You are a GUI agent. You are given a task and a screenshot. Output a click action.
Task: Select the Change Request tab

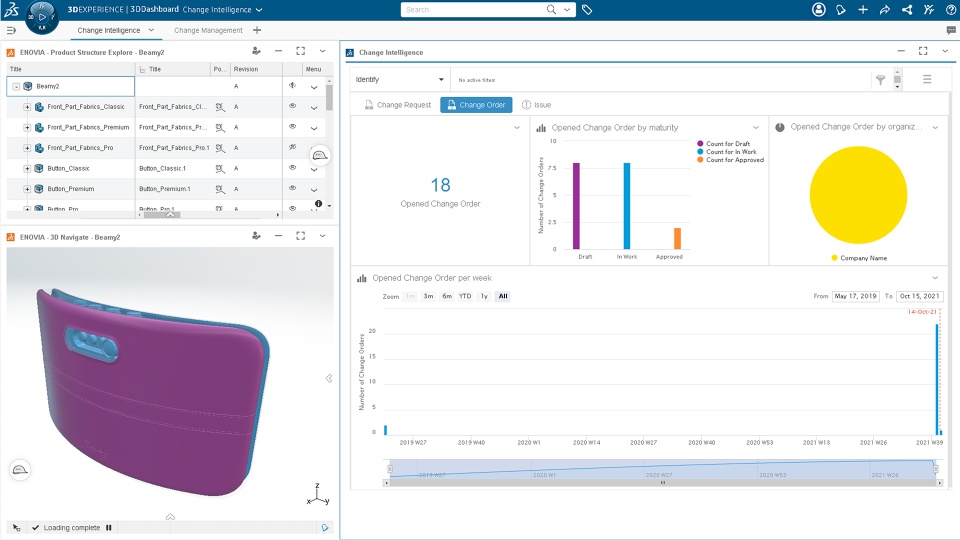(397, 105)
